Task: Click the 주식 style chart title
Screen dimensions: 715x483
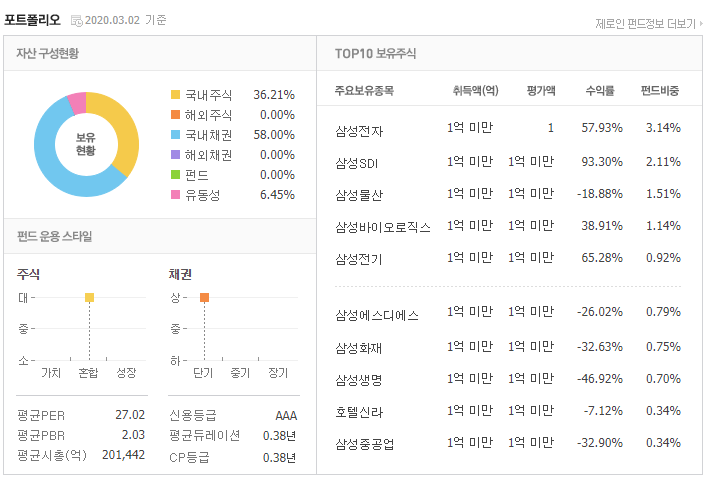Action: pos(28,274)
